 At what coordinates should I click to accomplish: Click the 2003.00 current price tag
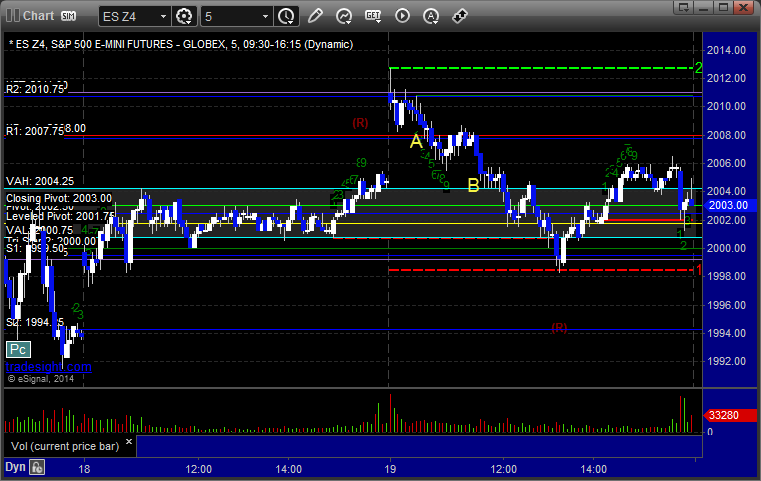coord(728,205)
